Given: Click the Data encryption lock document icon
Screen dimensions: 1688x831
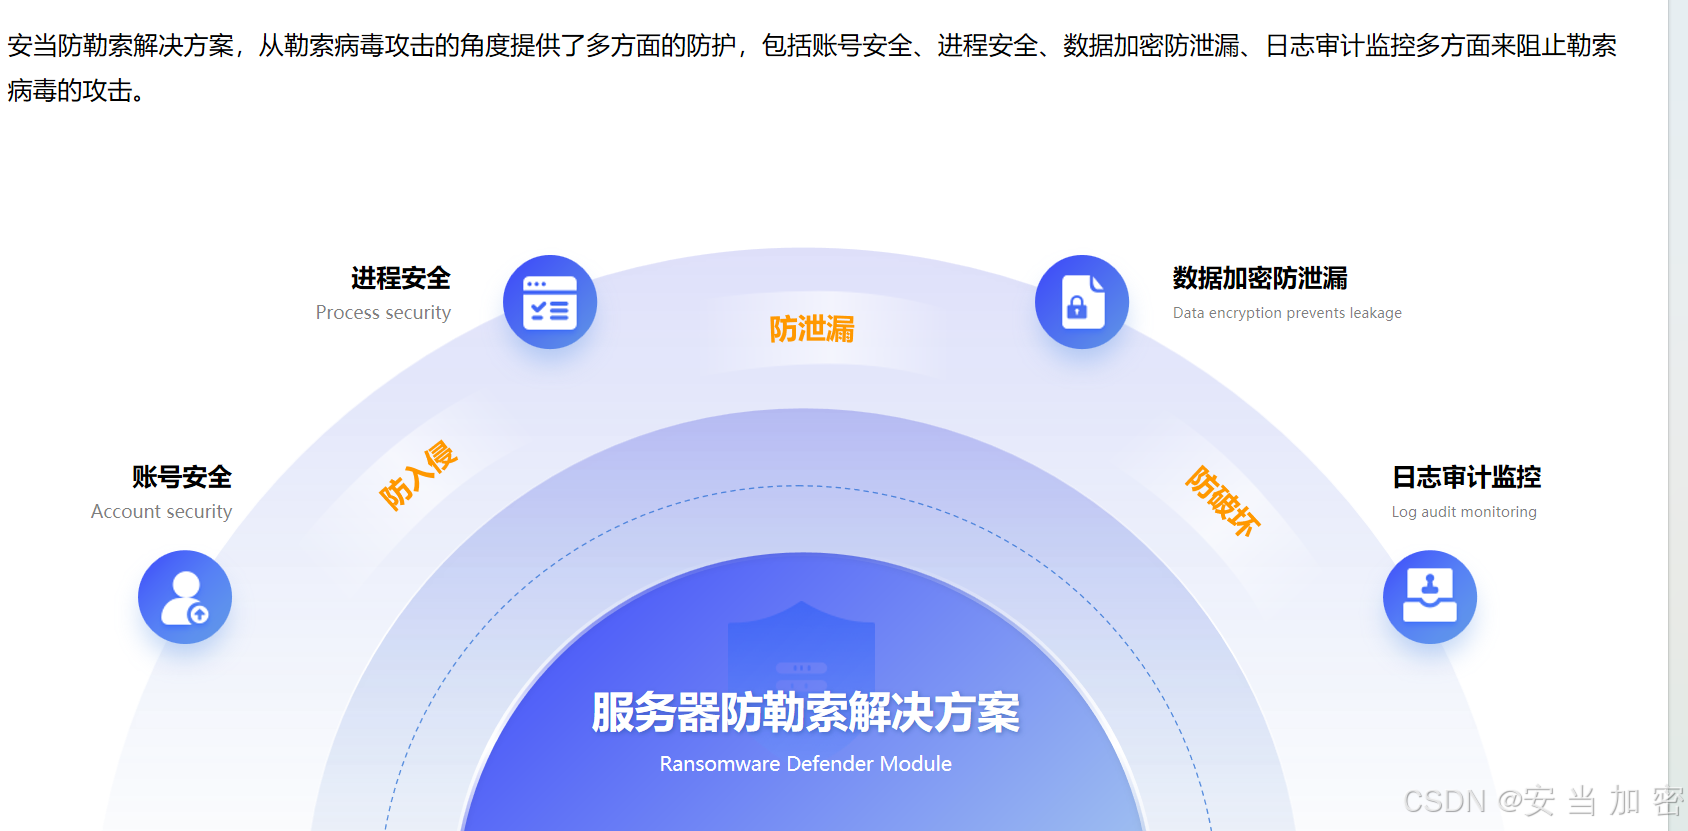Looking at the screenshot, I should coord(1082,302).
